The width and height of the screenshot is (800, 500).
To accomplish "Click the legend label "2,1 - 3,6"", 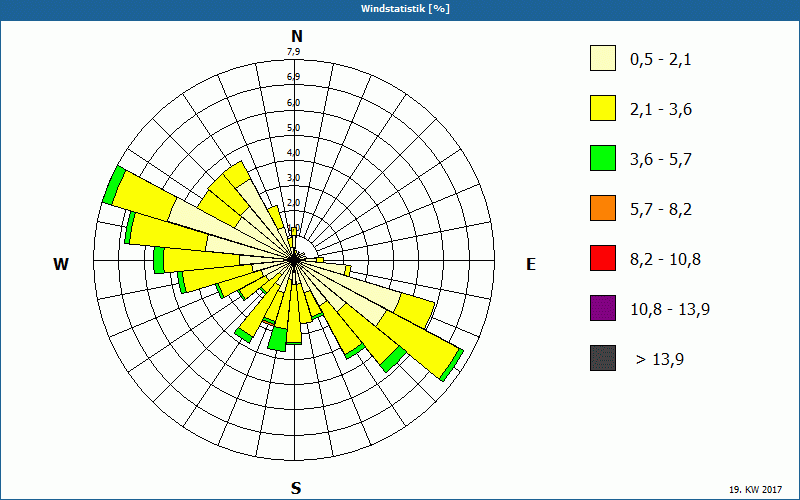I will (661, 110).
